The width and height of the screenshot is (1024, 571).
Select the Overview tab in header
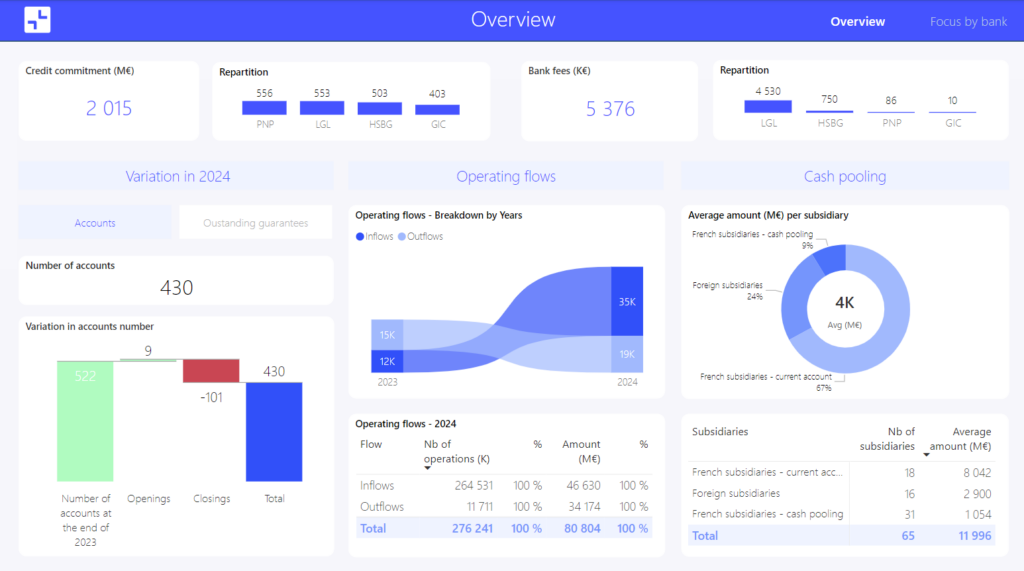point(857,21)
